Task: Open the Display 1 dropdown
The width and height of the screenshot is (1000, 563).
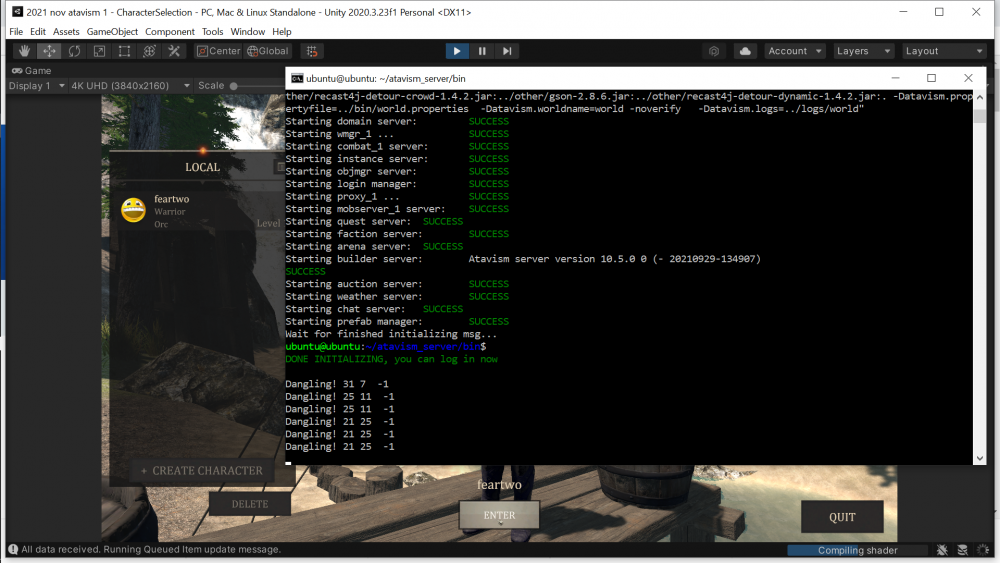Action: tap(35, 86)
